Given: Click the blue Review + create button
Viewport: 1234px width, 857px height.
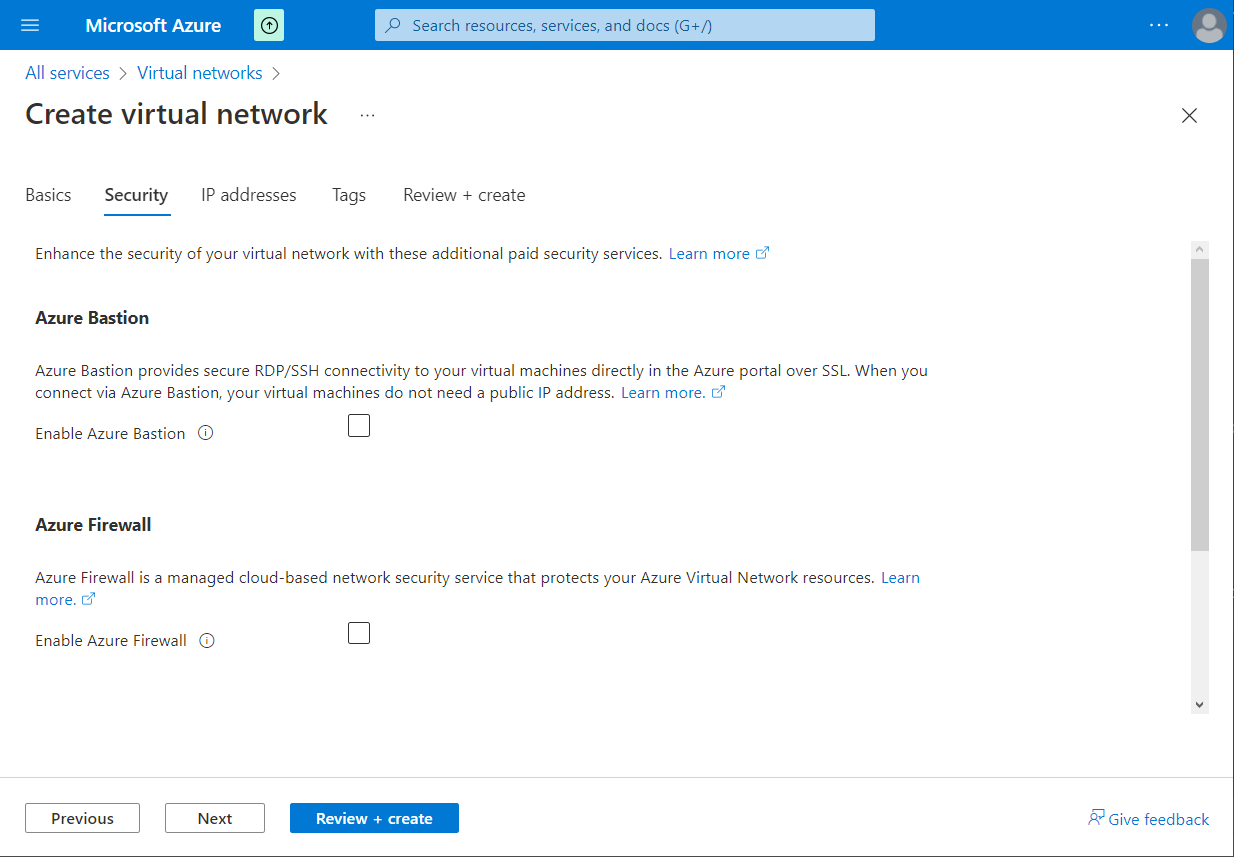Looking at the screenshot, I should point(374,818).
